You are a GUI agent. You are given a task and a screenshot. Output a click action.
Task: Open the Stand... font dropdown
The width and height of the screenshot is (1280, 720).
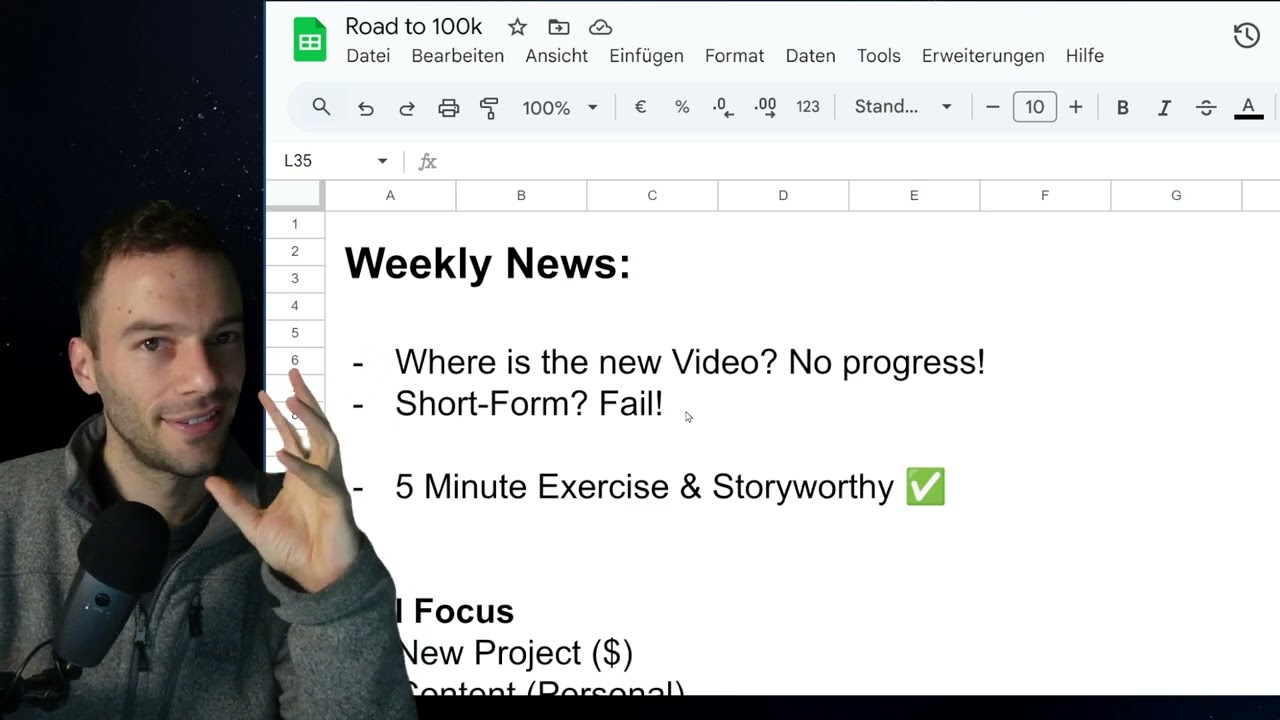click(902, 107)
